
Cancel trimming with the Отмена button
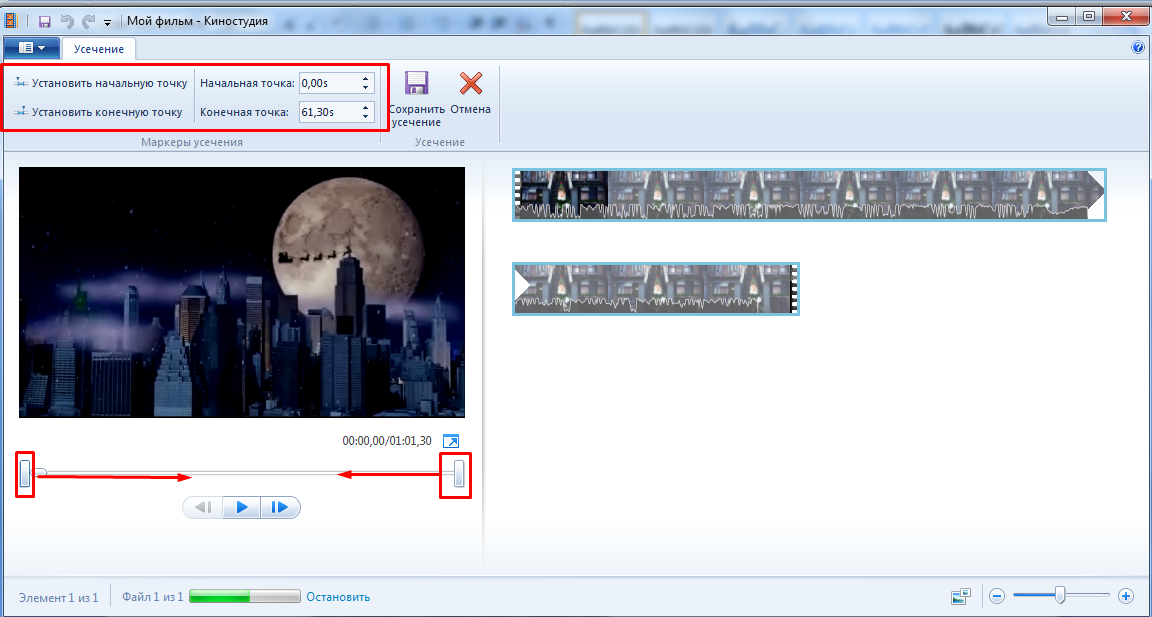pyautogui.click(x=470, y=94)
